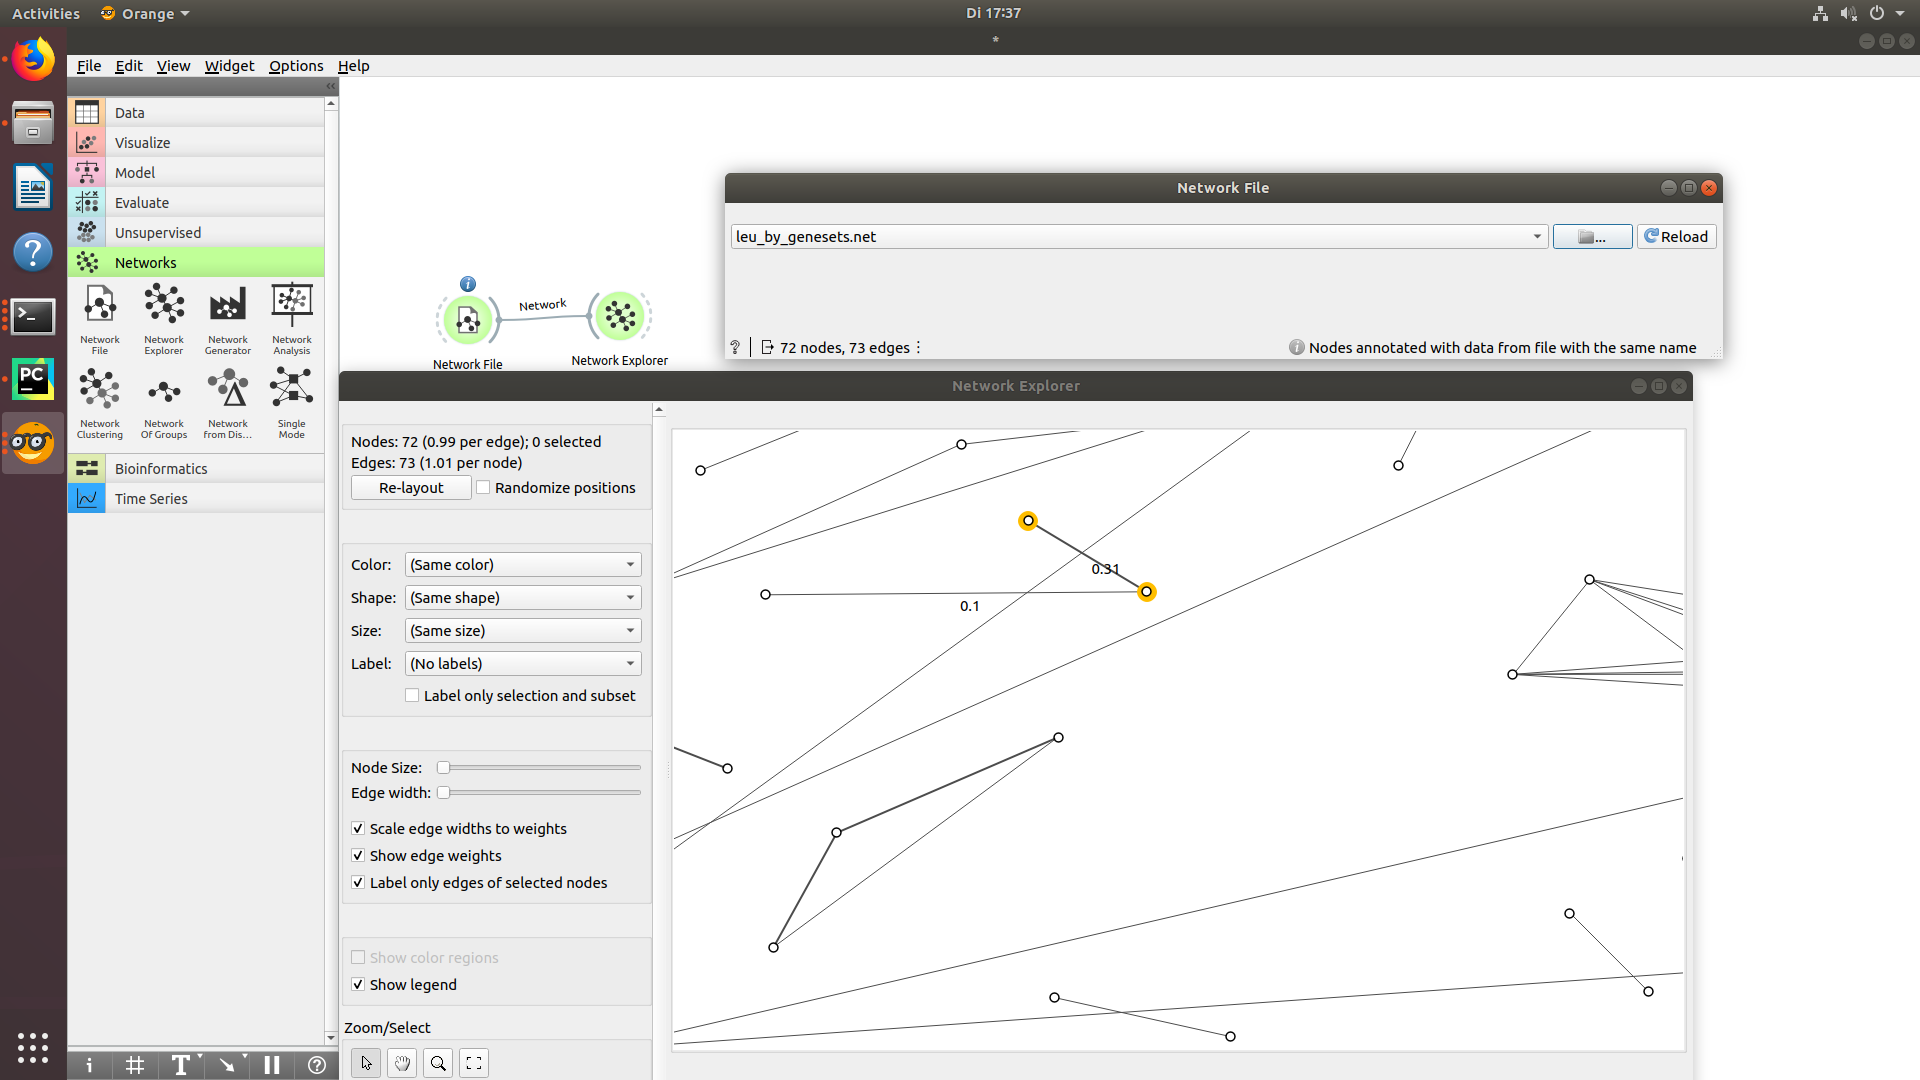Open the File menu
Viewport: 1920px width, 1080px height.
click(x=89, y=66)
